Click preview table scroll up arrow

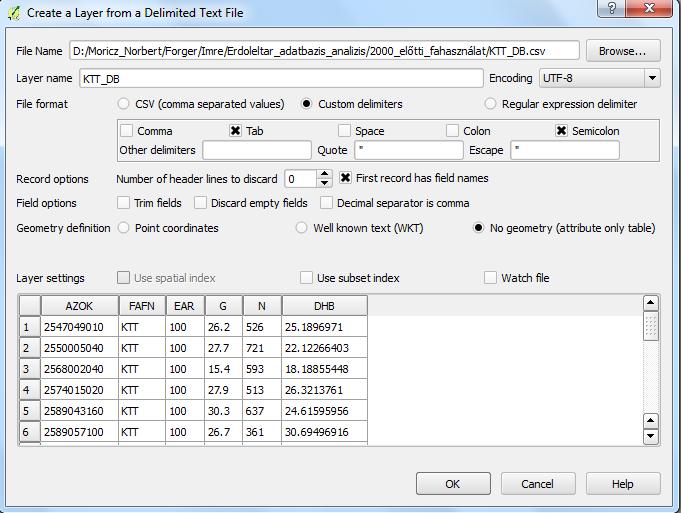click(651, 302)
